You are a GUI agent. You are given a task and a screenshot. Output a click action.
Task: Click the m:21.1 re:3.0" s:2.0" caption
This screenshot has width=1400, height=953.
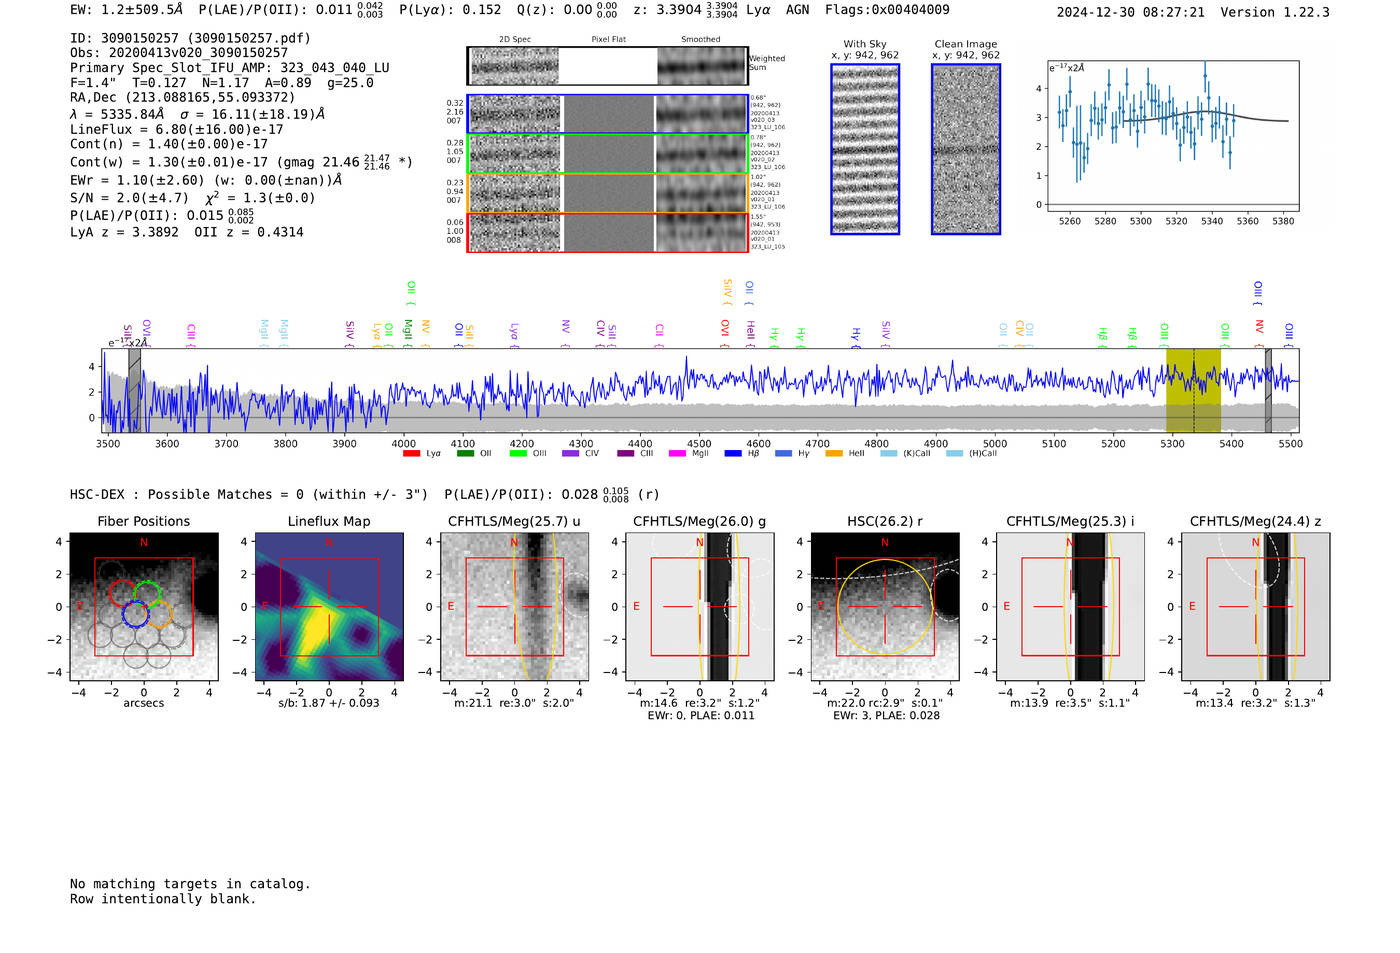pyautogui.click(x=514, y=703)
